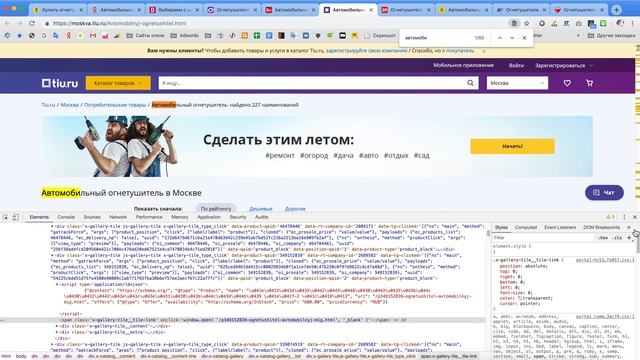Screen dimensions: 640x360
Task: Go to previous find-in-page match
Action: pyautogui.click(x=500, y=38)
